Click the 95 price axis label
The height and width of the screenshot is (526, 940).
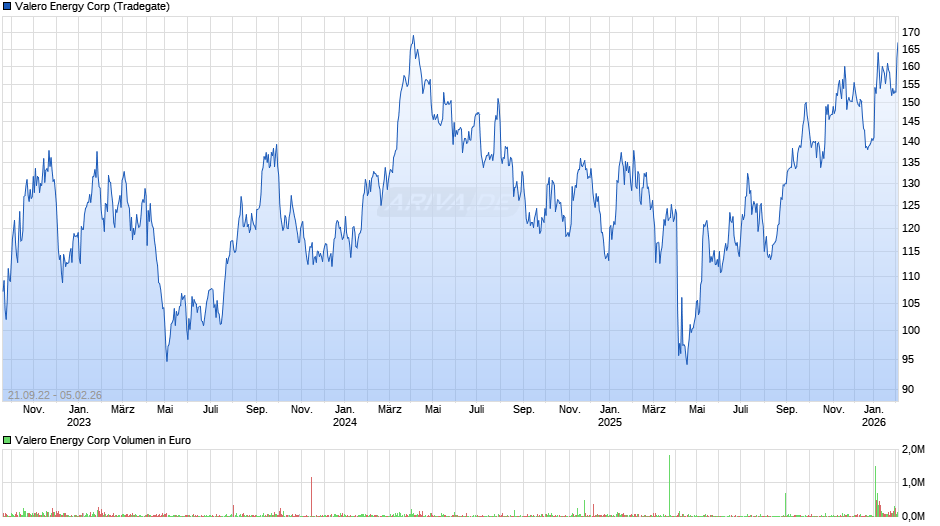click(x=908, y=359)
